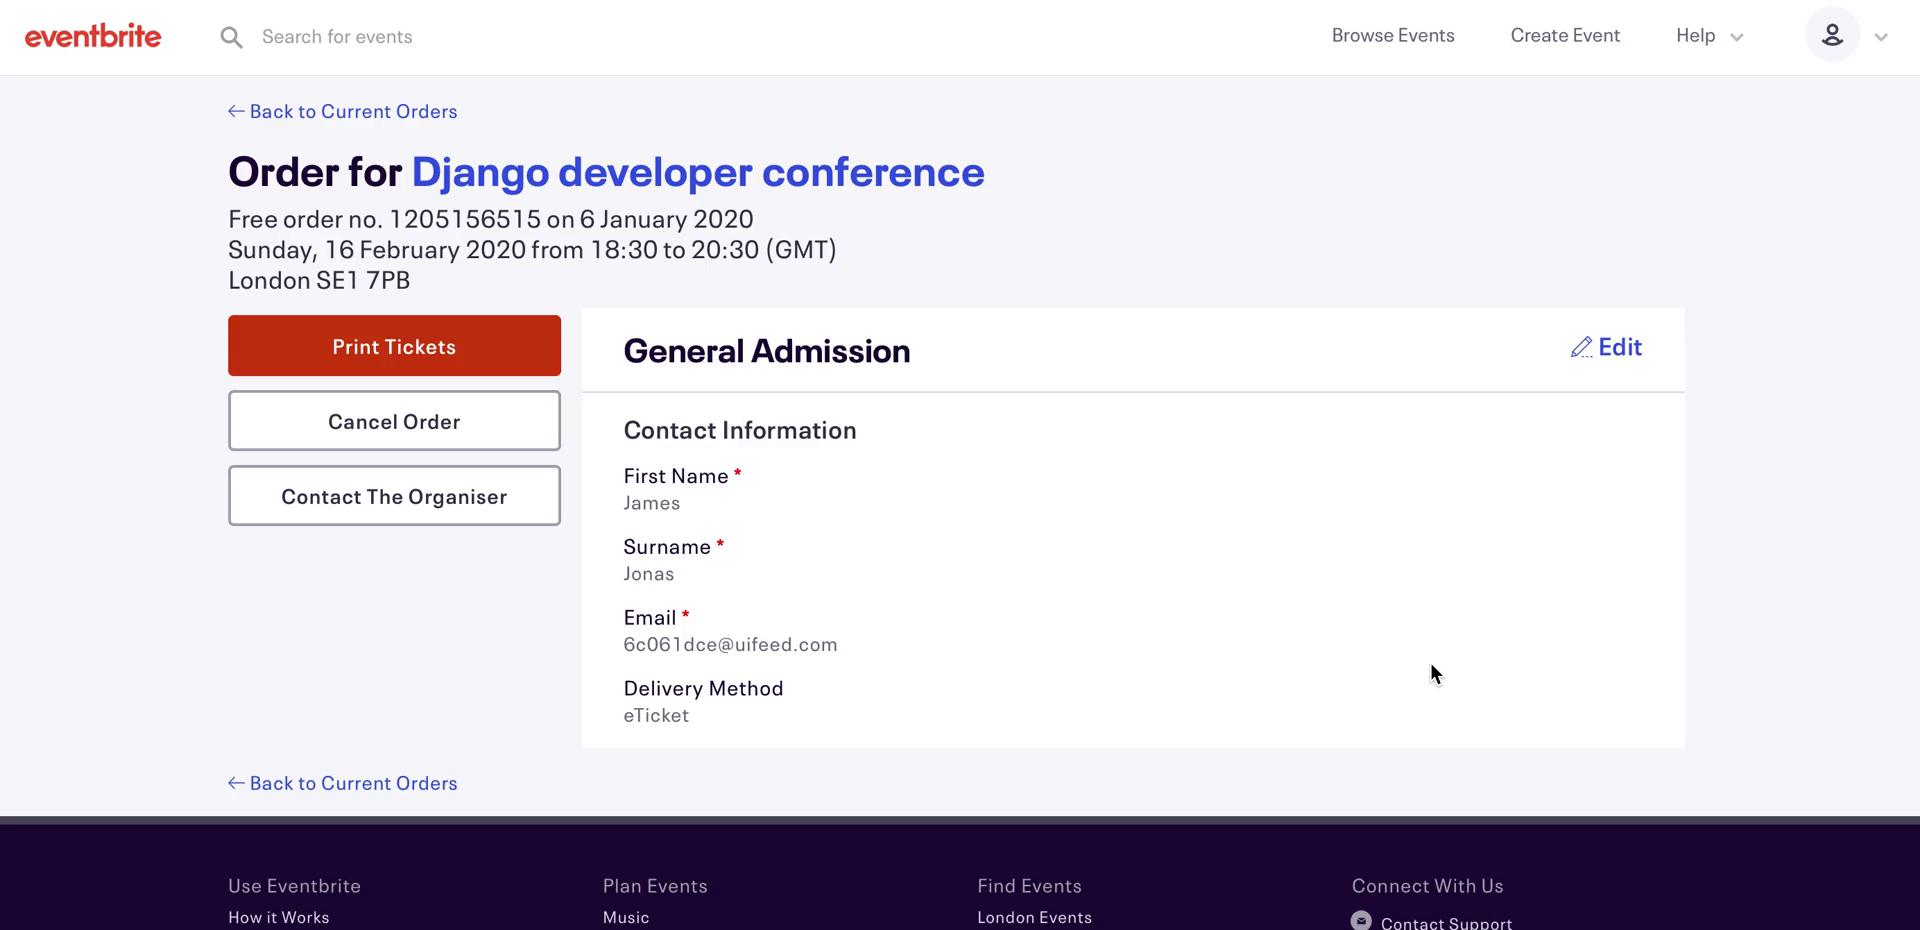Select the email 6c061dce@uifeed.com
1920x930 pixels.
[x=730, y=645]
